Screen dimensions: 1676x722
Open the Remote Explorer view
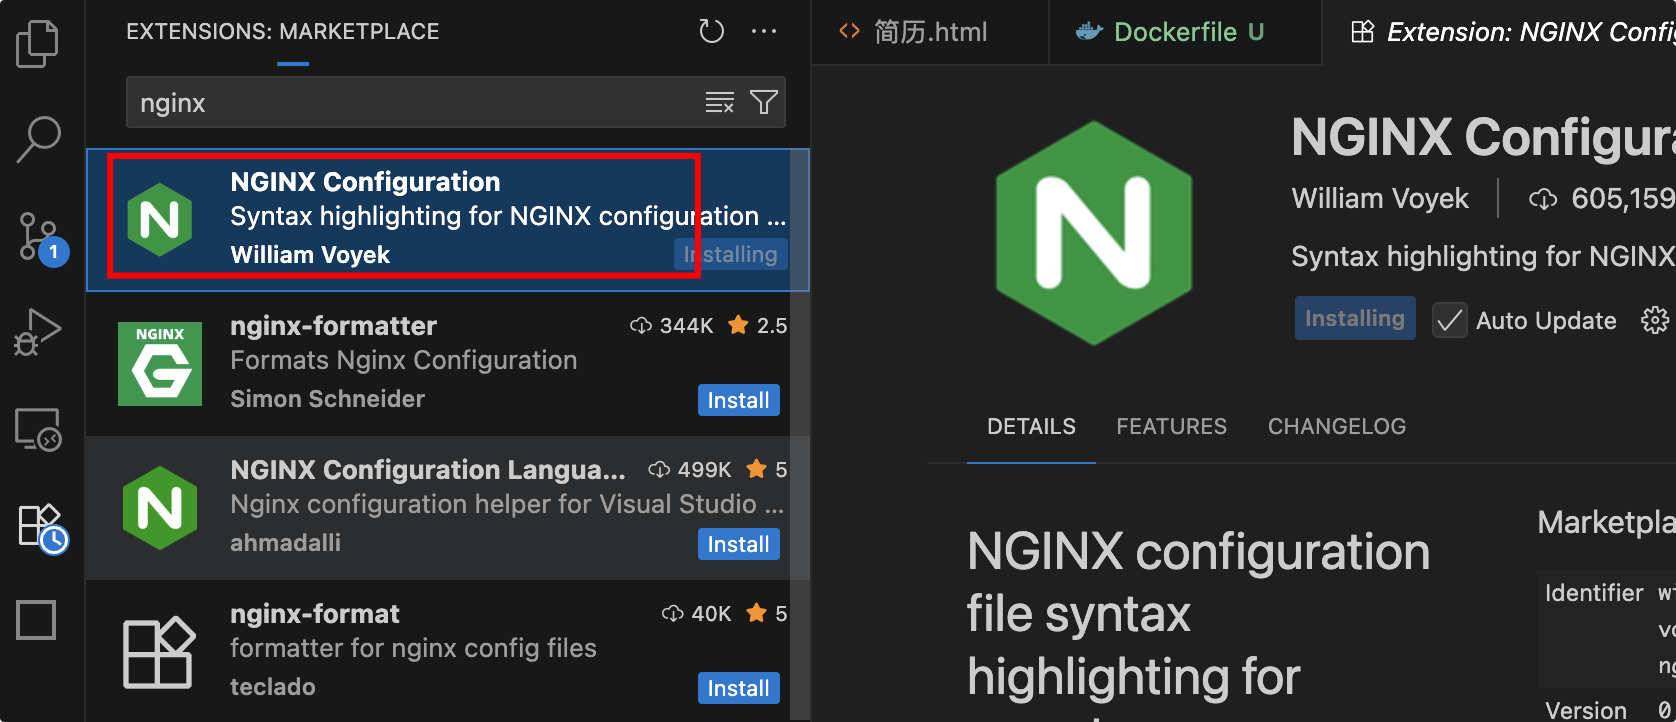[x=38, y=430]
